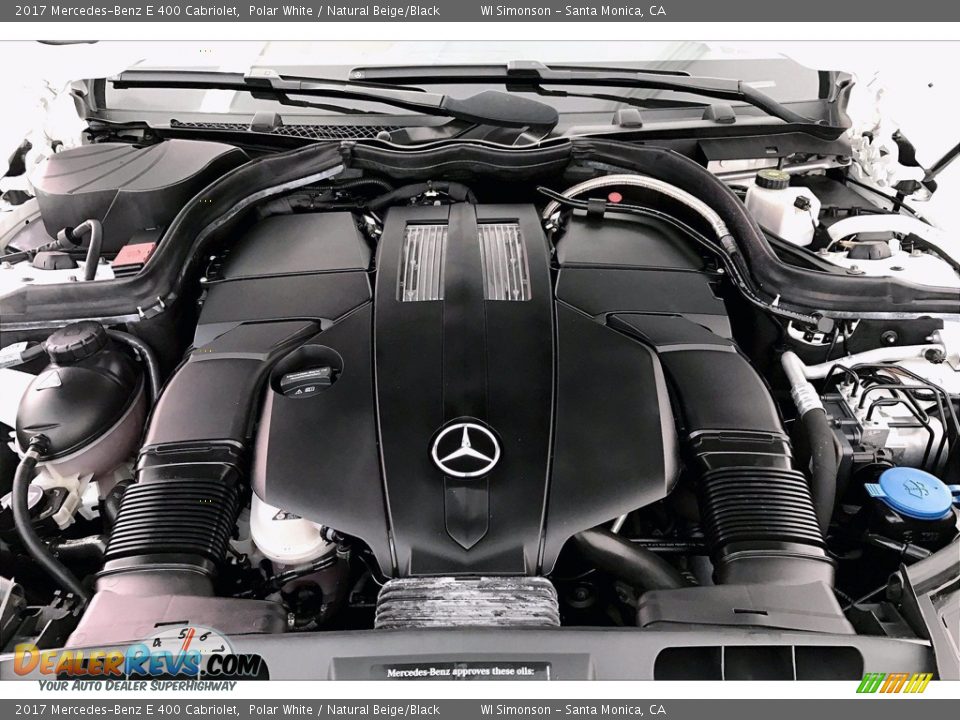Click the red cap near the braided hose
This screenshot has height=720, width=960.
(615, 198)
